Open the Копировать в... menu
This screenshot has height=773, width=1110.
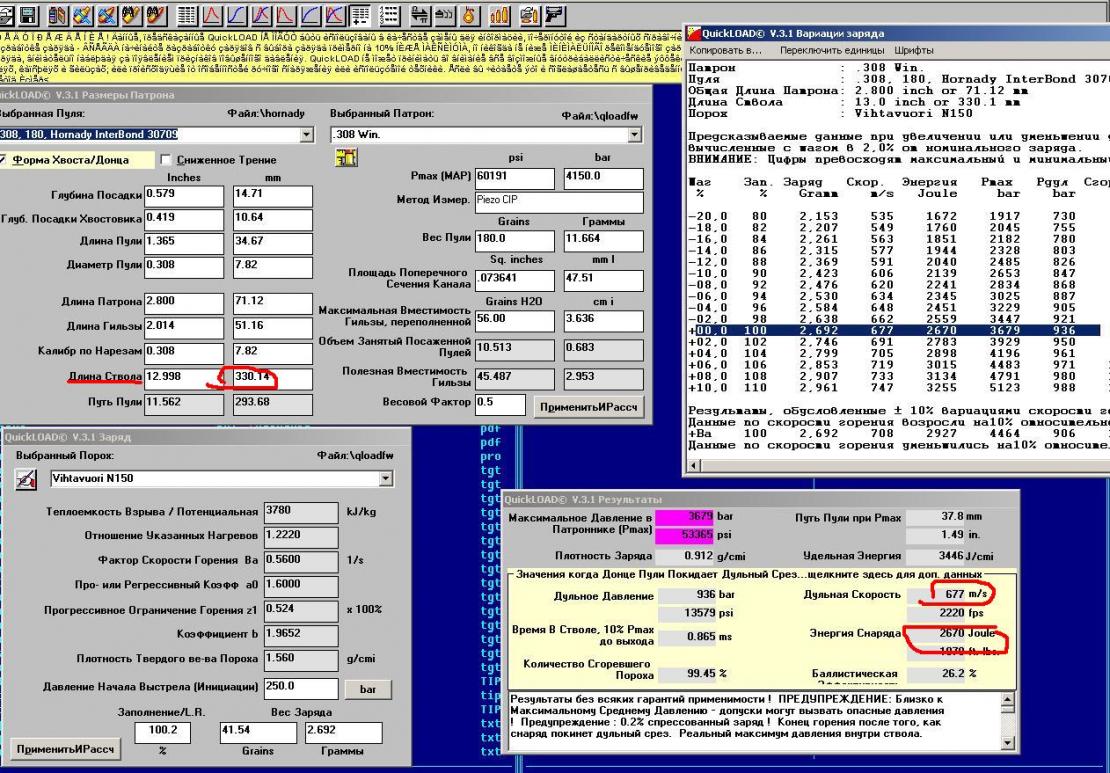tap(725, 50)
